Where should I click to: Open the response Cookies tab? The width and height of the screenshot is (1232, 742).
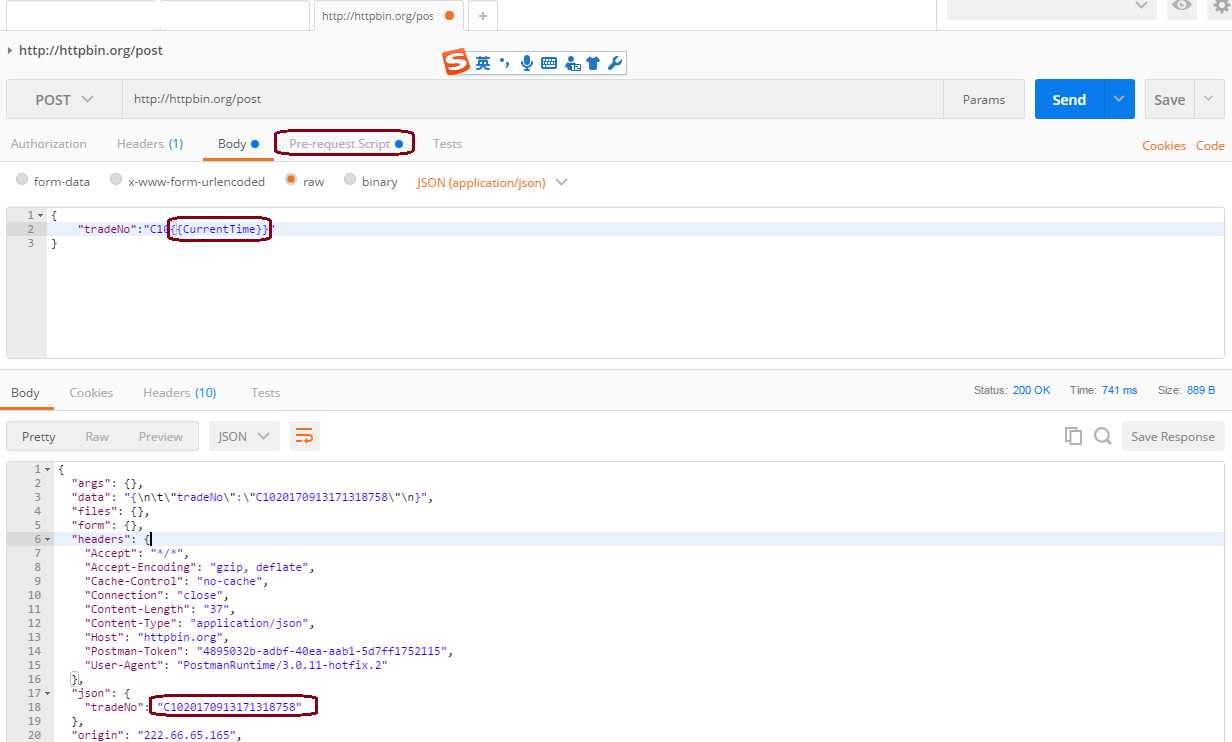tap(91, 392)
